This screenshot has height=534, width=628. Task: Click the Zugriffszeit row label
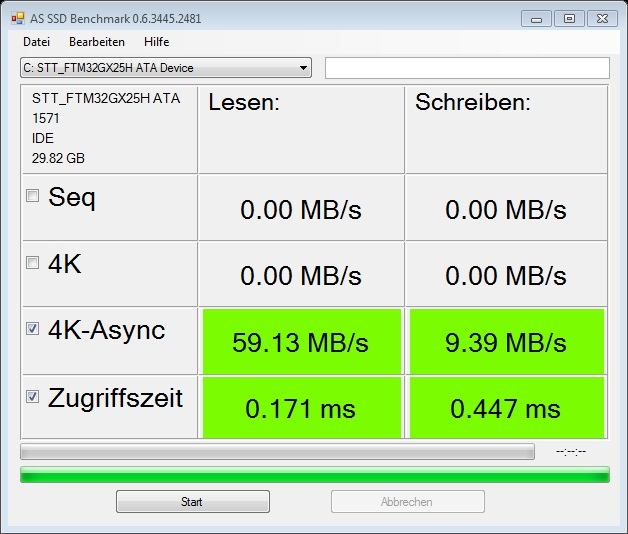point(115,398)
